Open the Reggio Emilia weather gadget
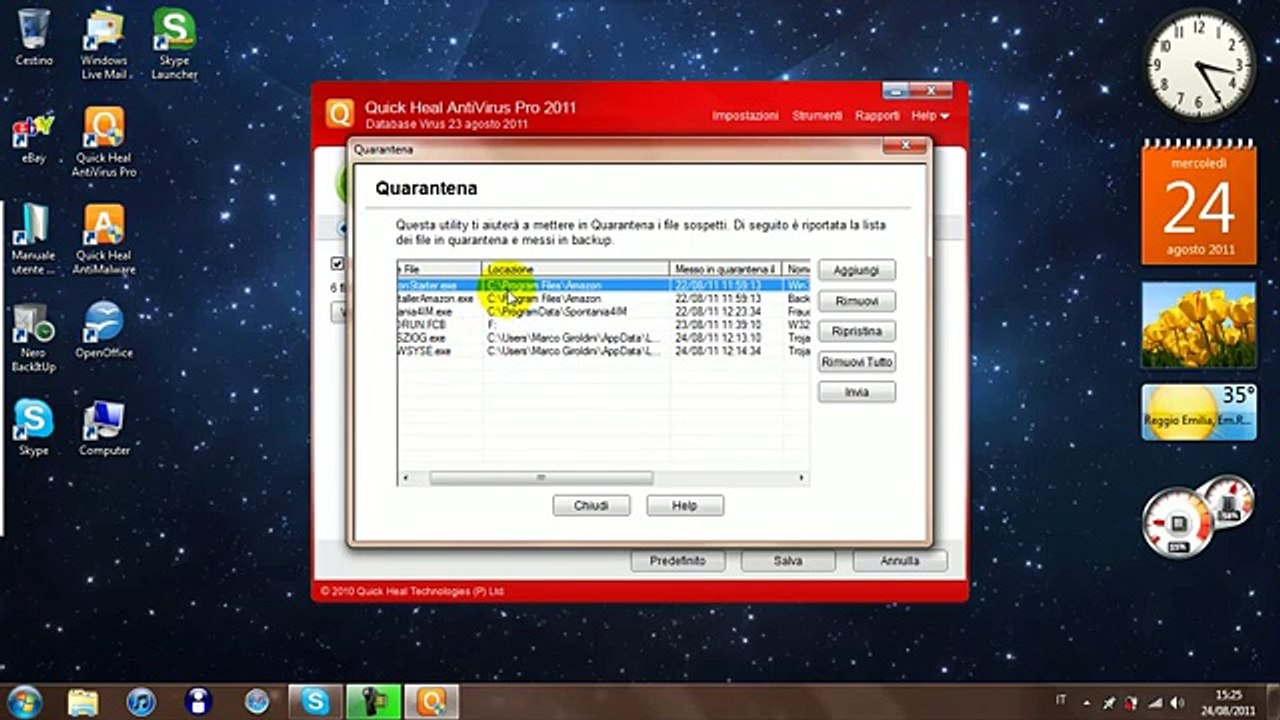The width and height of the screenshot is (1280, 720). [1199, 412]
